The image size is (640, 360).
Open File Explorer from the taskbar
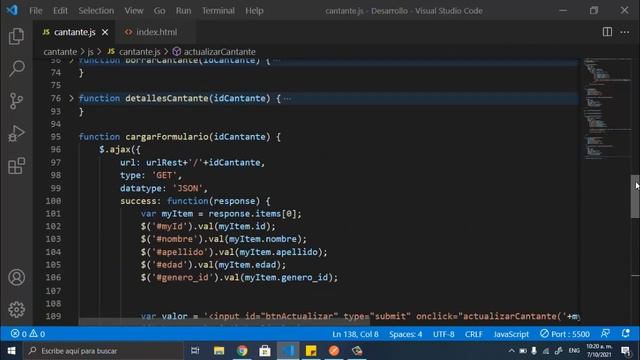click(219, 351)
